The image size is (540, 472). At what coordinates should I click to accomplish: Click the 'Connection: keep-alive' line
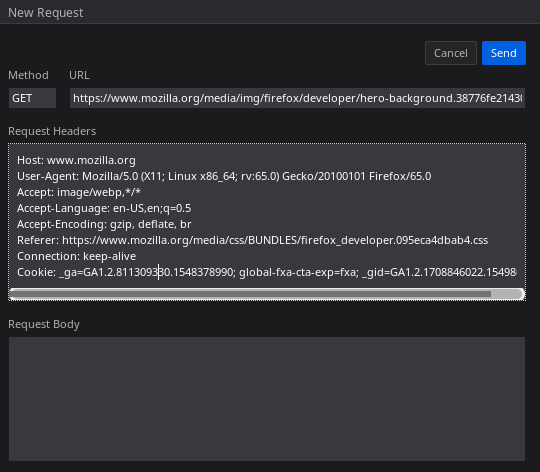[76, 256]
